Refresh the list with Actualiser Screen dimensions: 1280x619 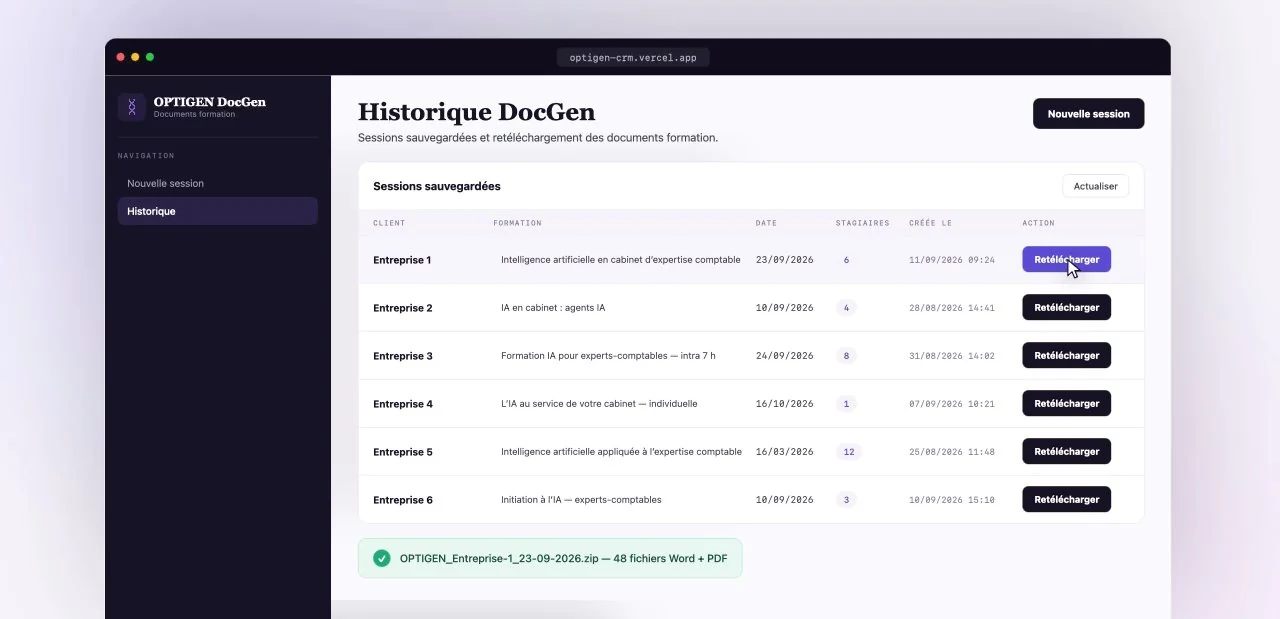click(x=1095, y=186)
